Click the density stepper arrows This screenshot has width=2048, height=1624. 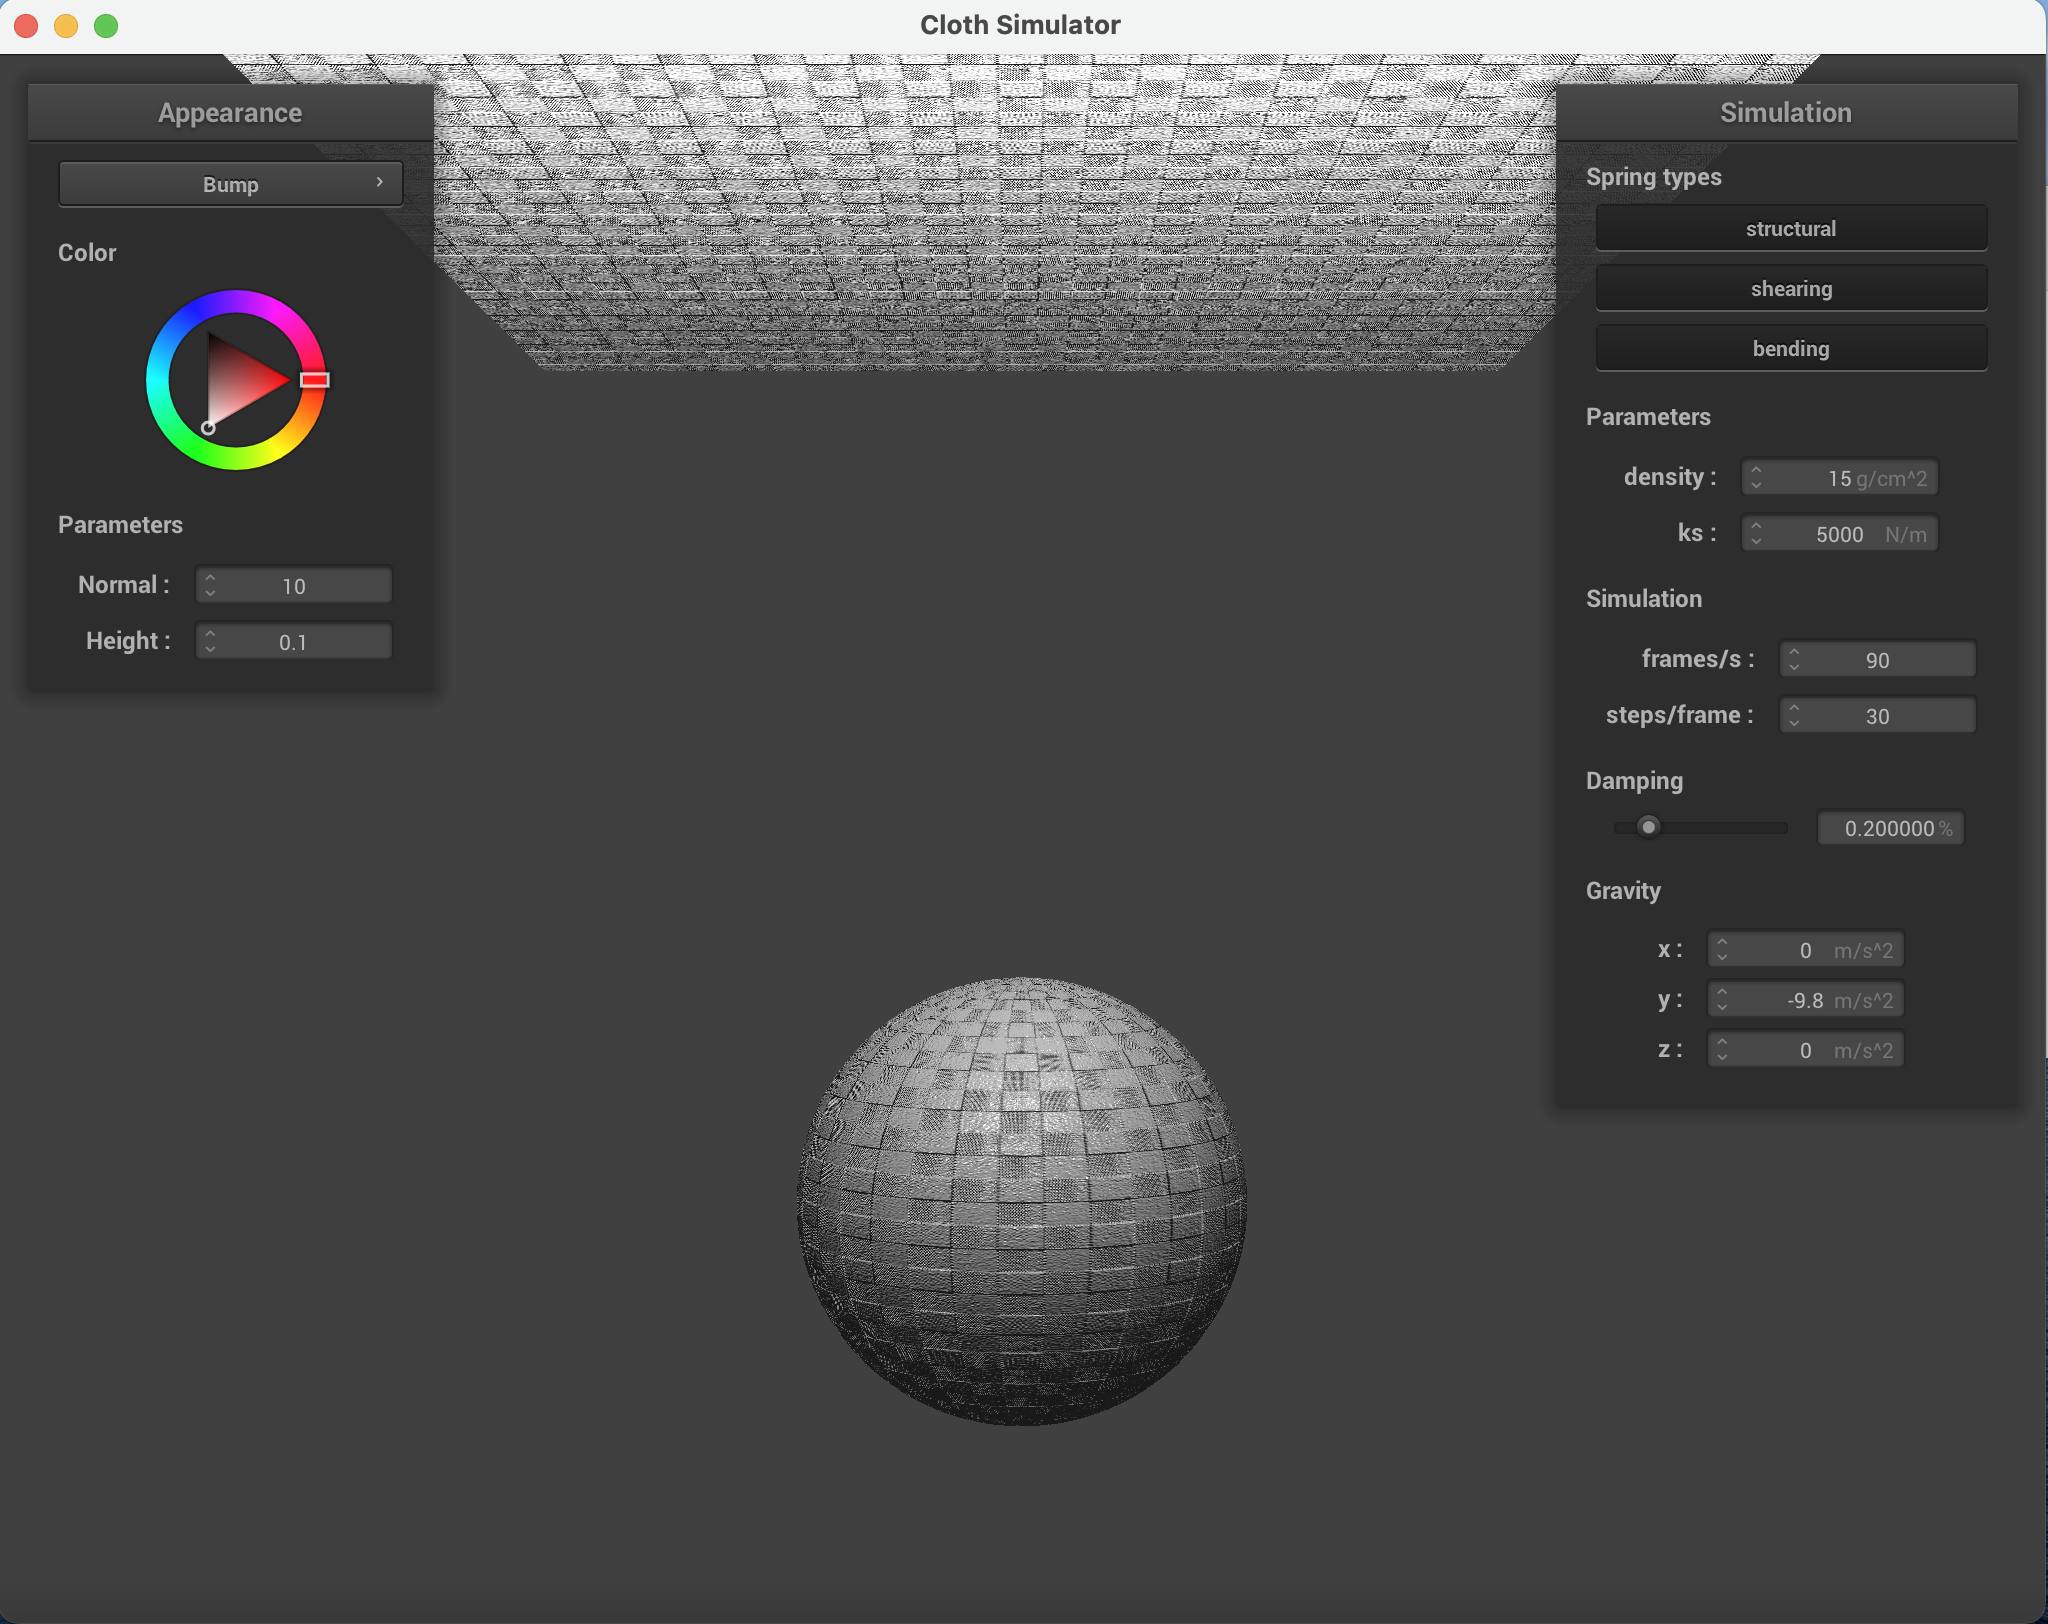tap(1756, 478)
